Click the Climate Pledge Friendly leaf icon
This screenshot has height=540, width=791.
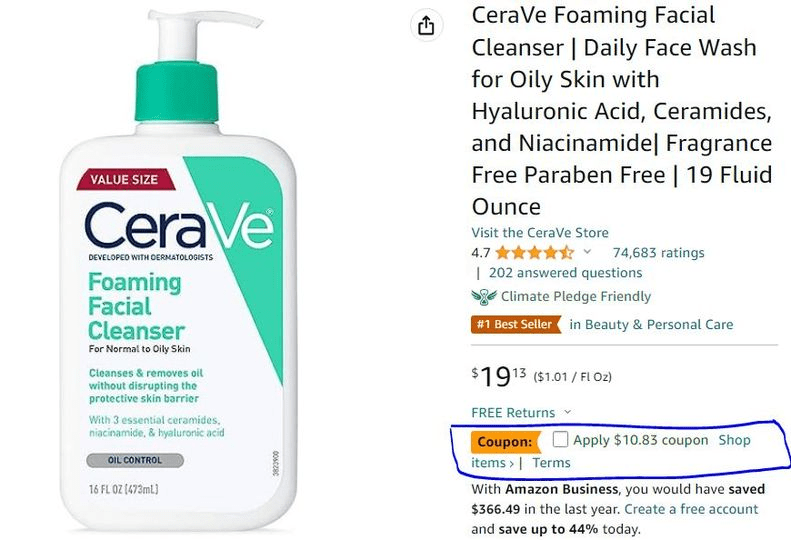[x=484, y=297]
